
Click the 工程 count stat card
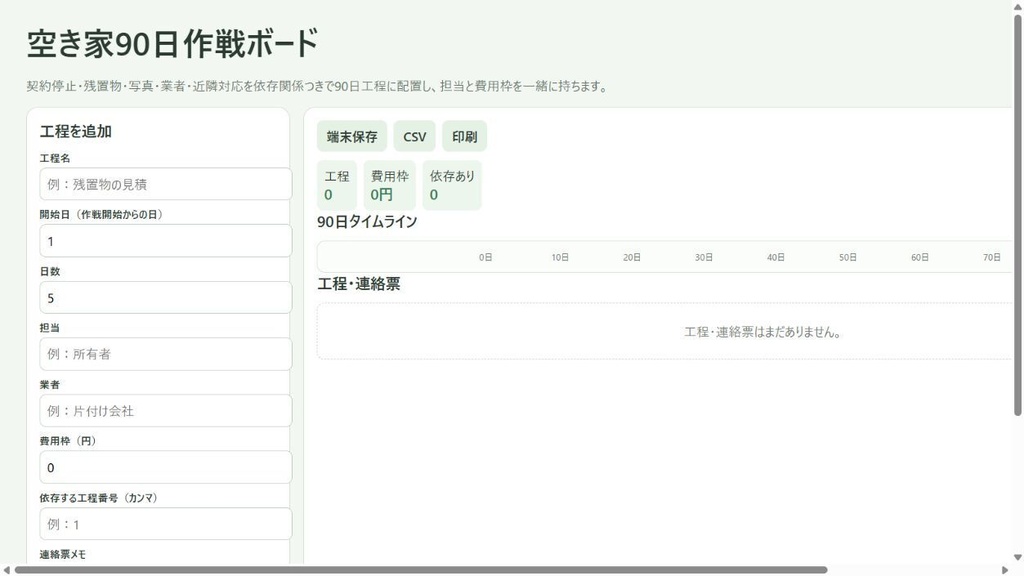click(337, 185)
